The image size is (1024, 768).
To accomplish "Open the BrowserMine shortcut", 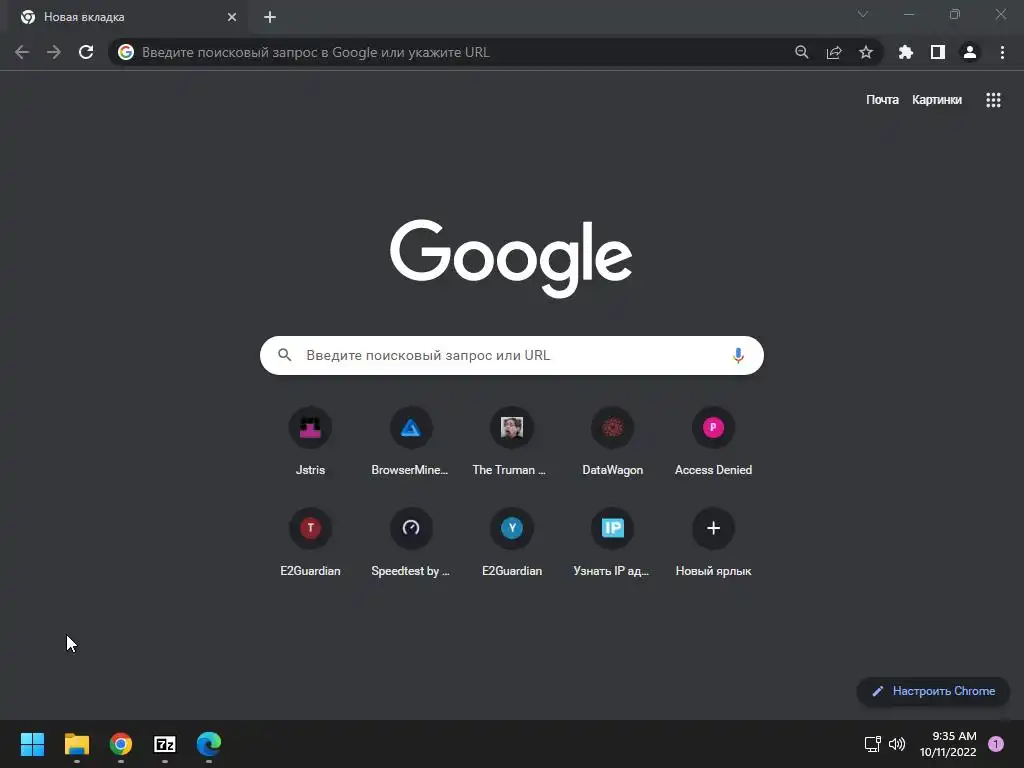I will [411, 441].
